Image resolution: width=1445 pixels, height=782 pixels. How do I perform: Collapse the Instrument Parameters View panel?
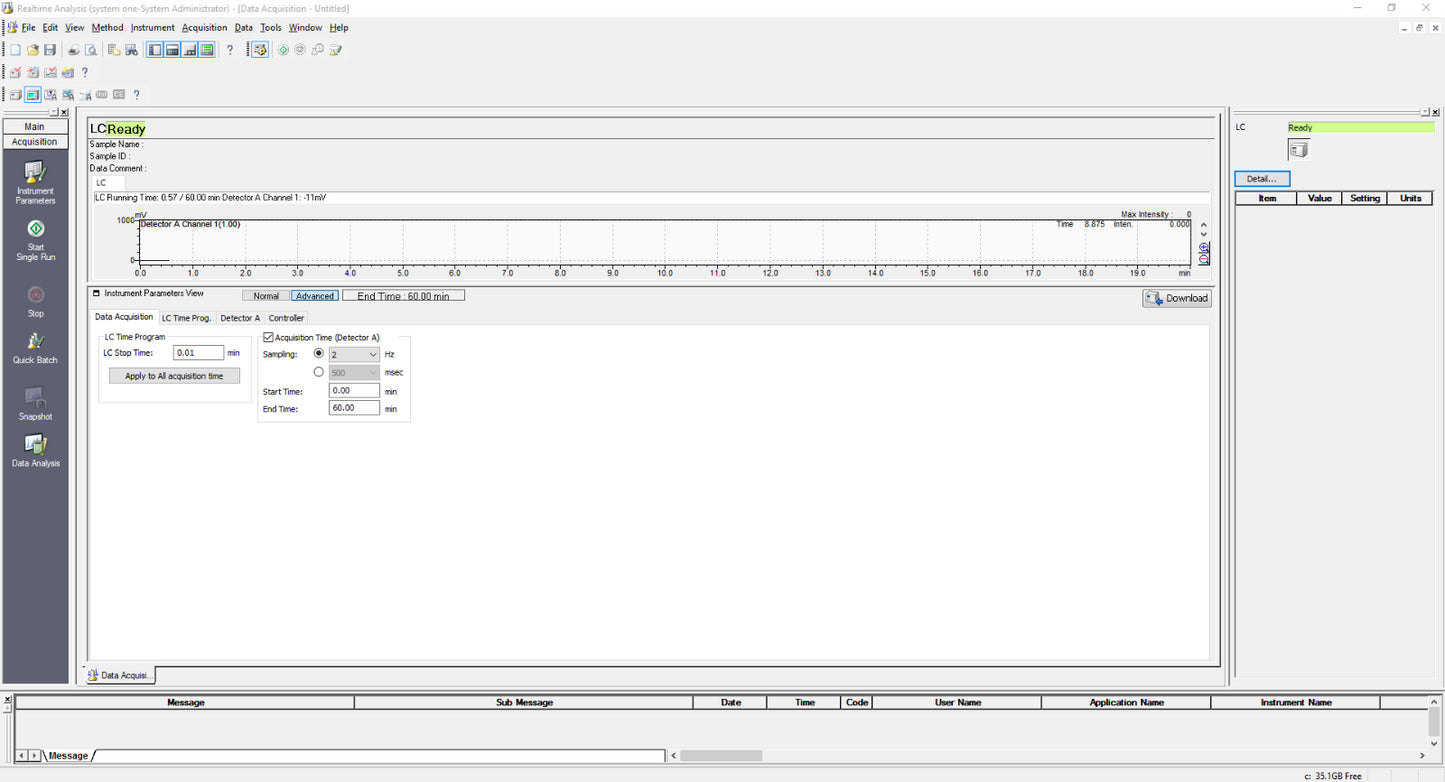(x=97, y=294)
